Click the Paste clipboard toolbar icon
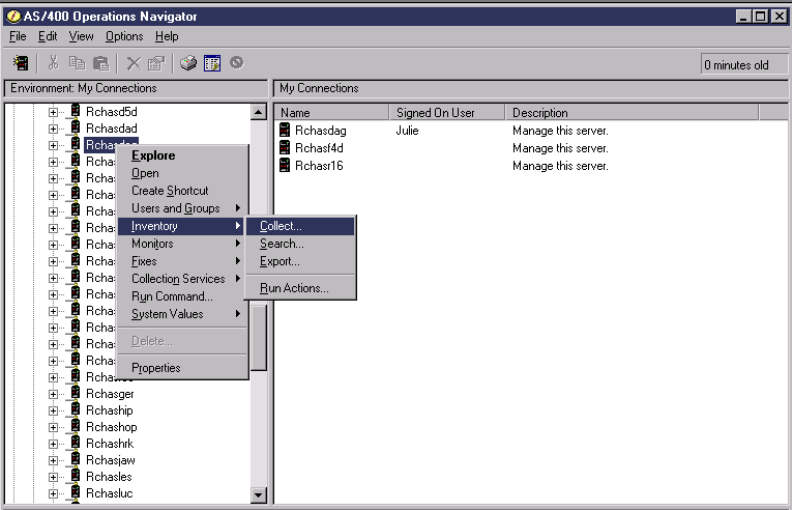Viewport: 792px width, 510px height. point(101,63)
